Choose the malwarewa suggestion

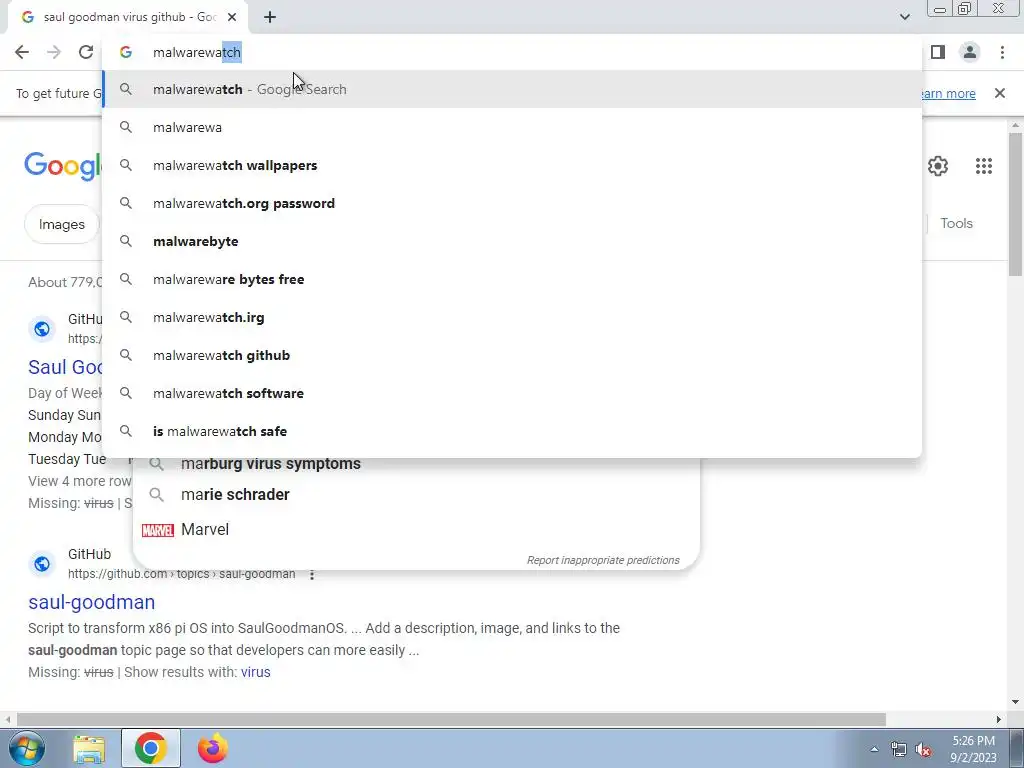point(512,127)
